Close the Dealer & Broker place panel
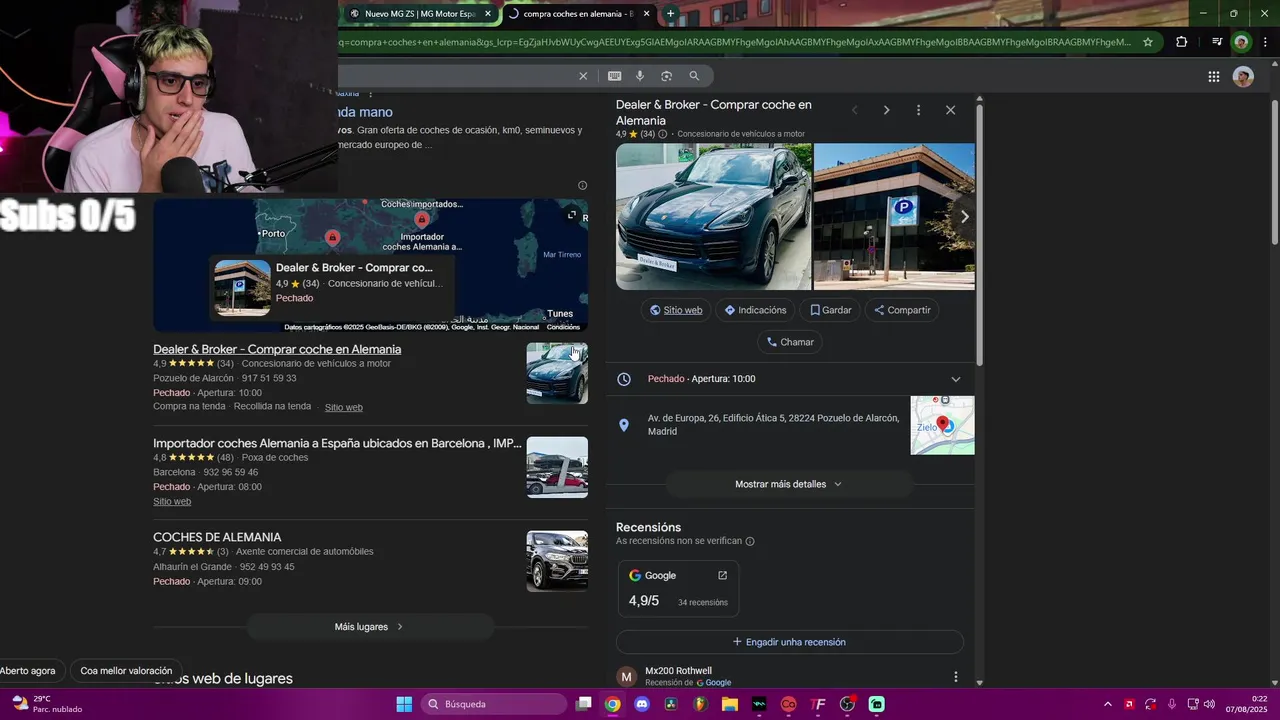 pyautogui.click(x=950, y=110)
